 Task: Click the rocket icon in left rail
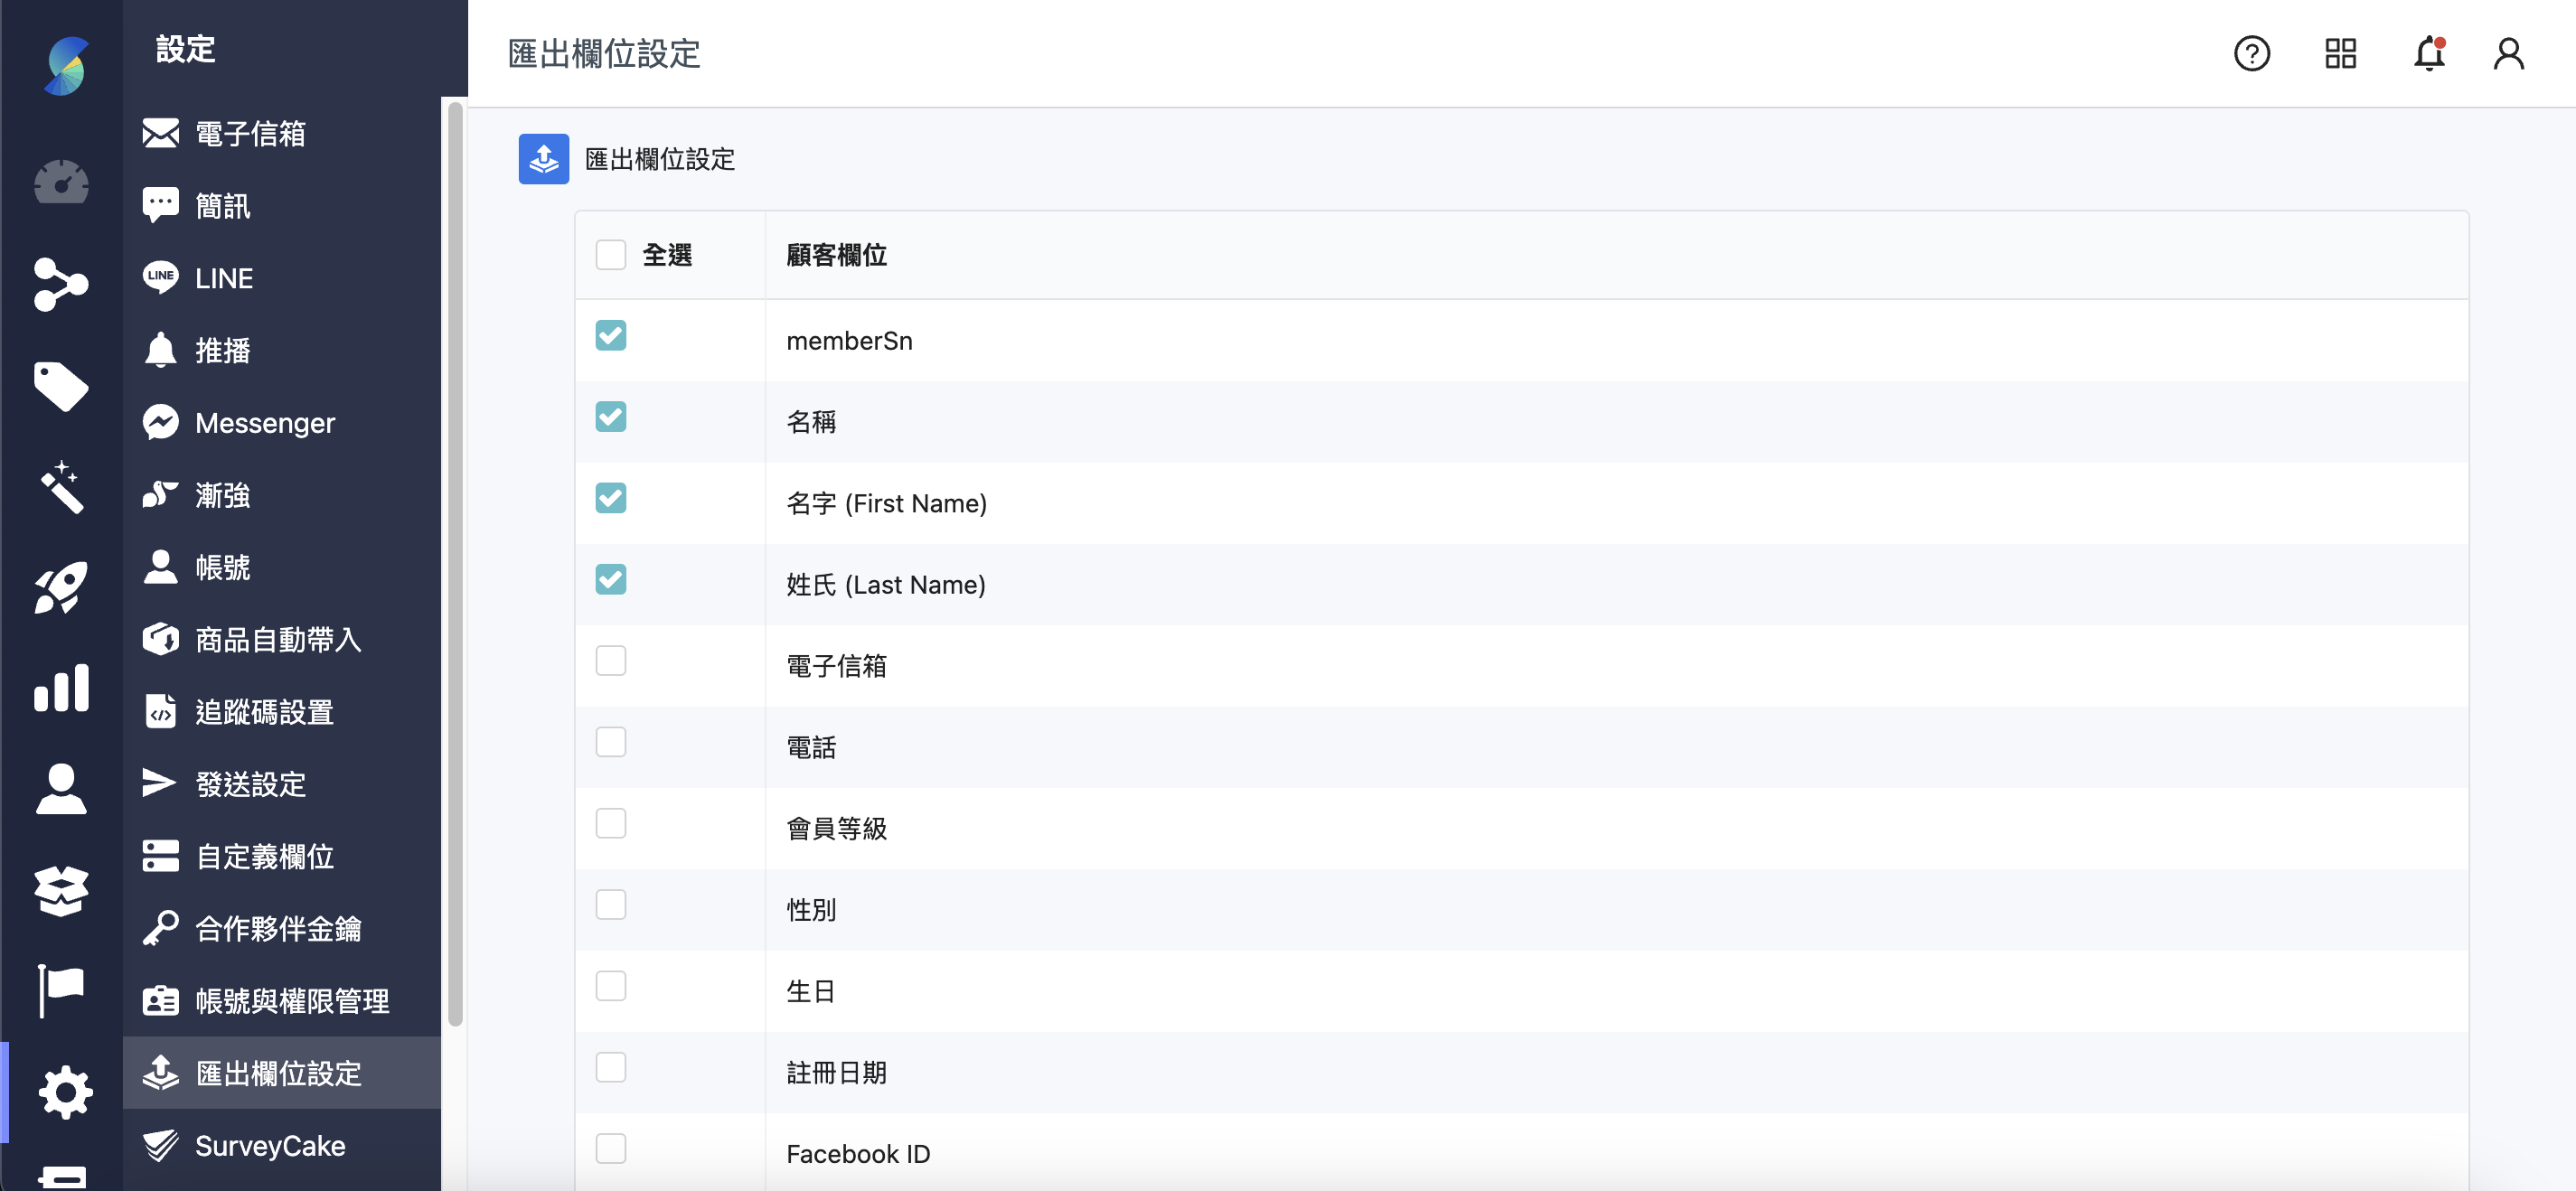coord(61,587)
